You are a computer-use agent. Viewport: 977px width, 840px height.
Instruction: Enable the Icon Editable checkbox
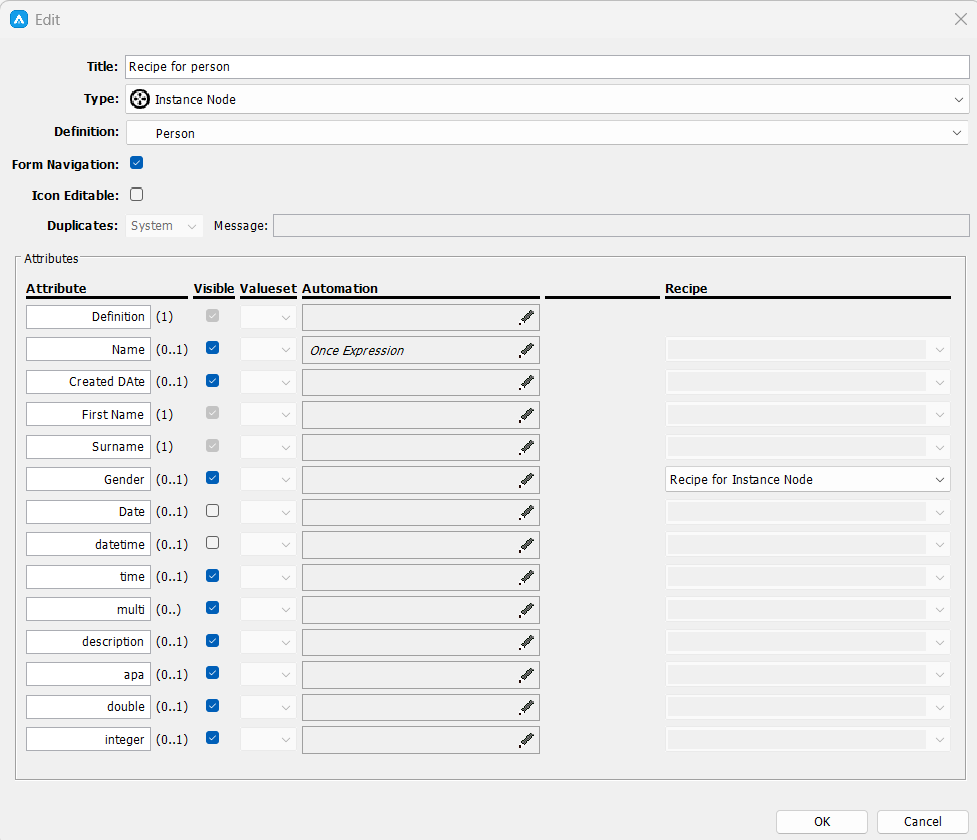point(137,195)
